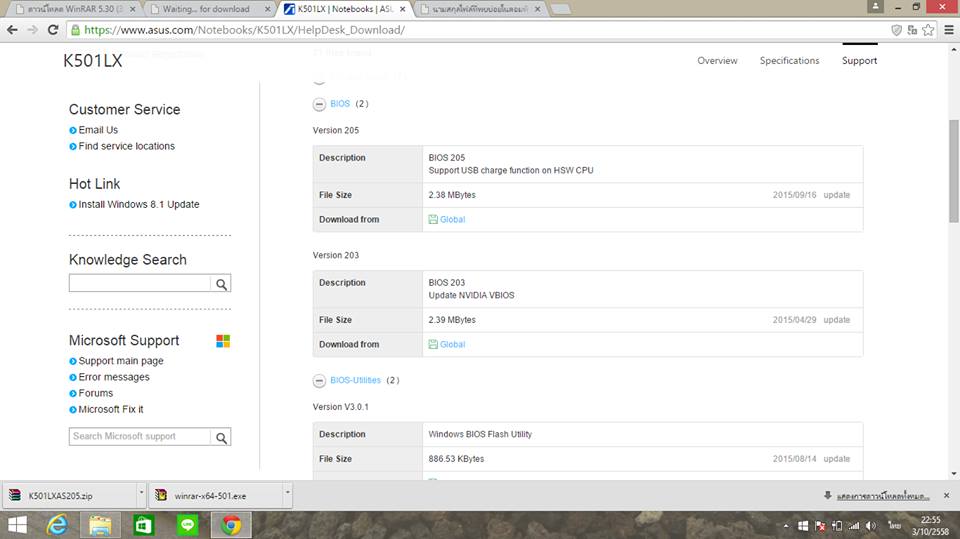
Task: Collapse the BIOS-Utilities section
Action: (x=319, y=380)
